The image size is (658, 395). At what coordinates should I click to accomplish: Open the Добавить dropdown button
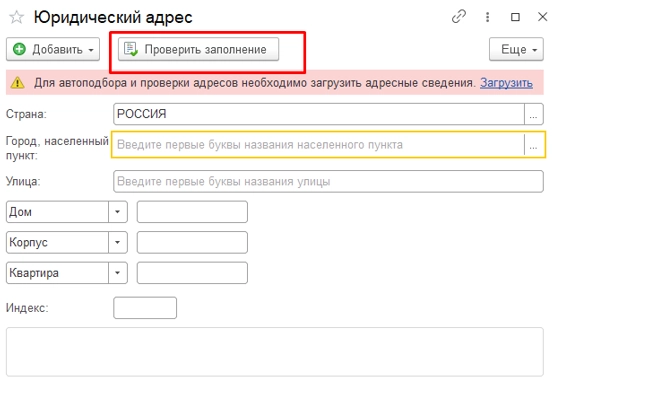[x=53, y=50]
